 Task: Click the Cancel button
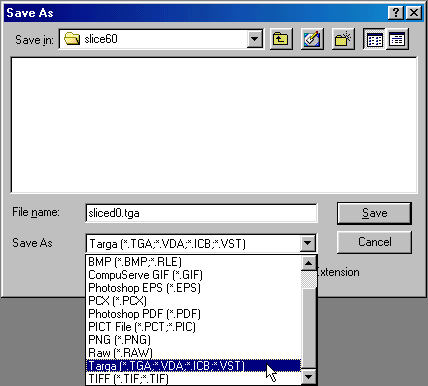click(x=374, y=242)
